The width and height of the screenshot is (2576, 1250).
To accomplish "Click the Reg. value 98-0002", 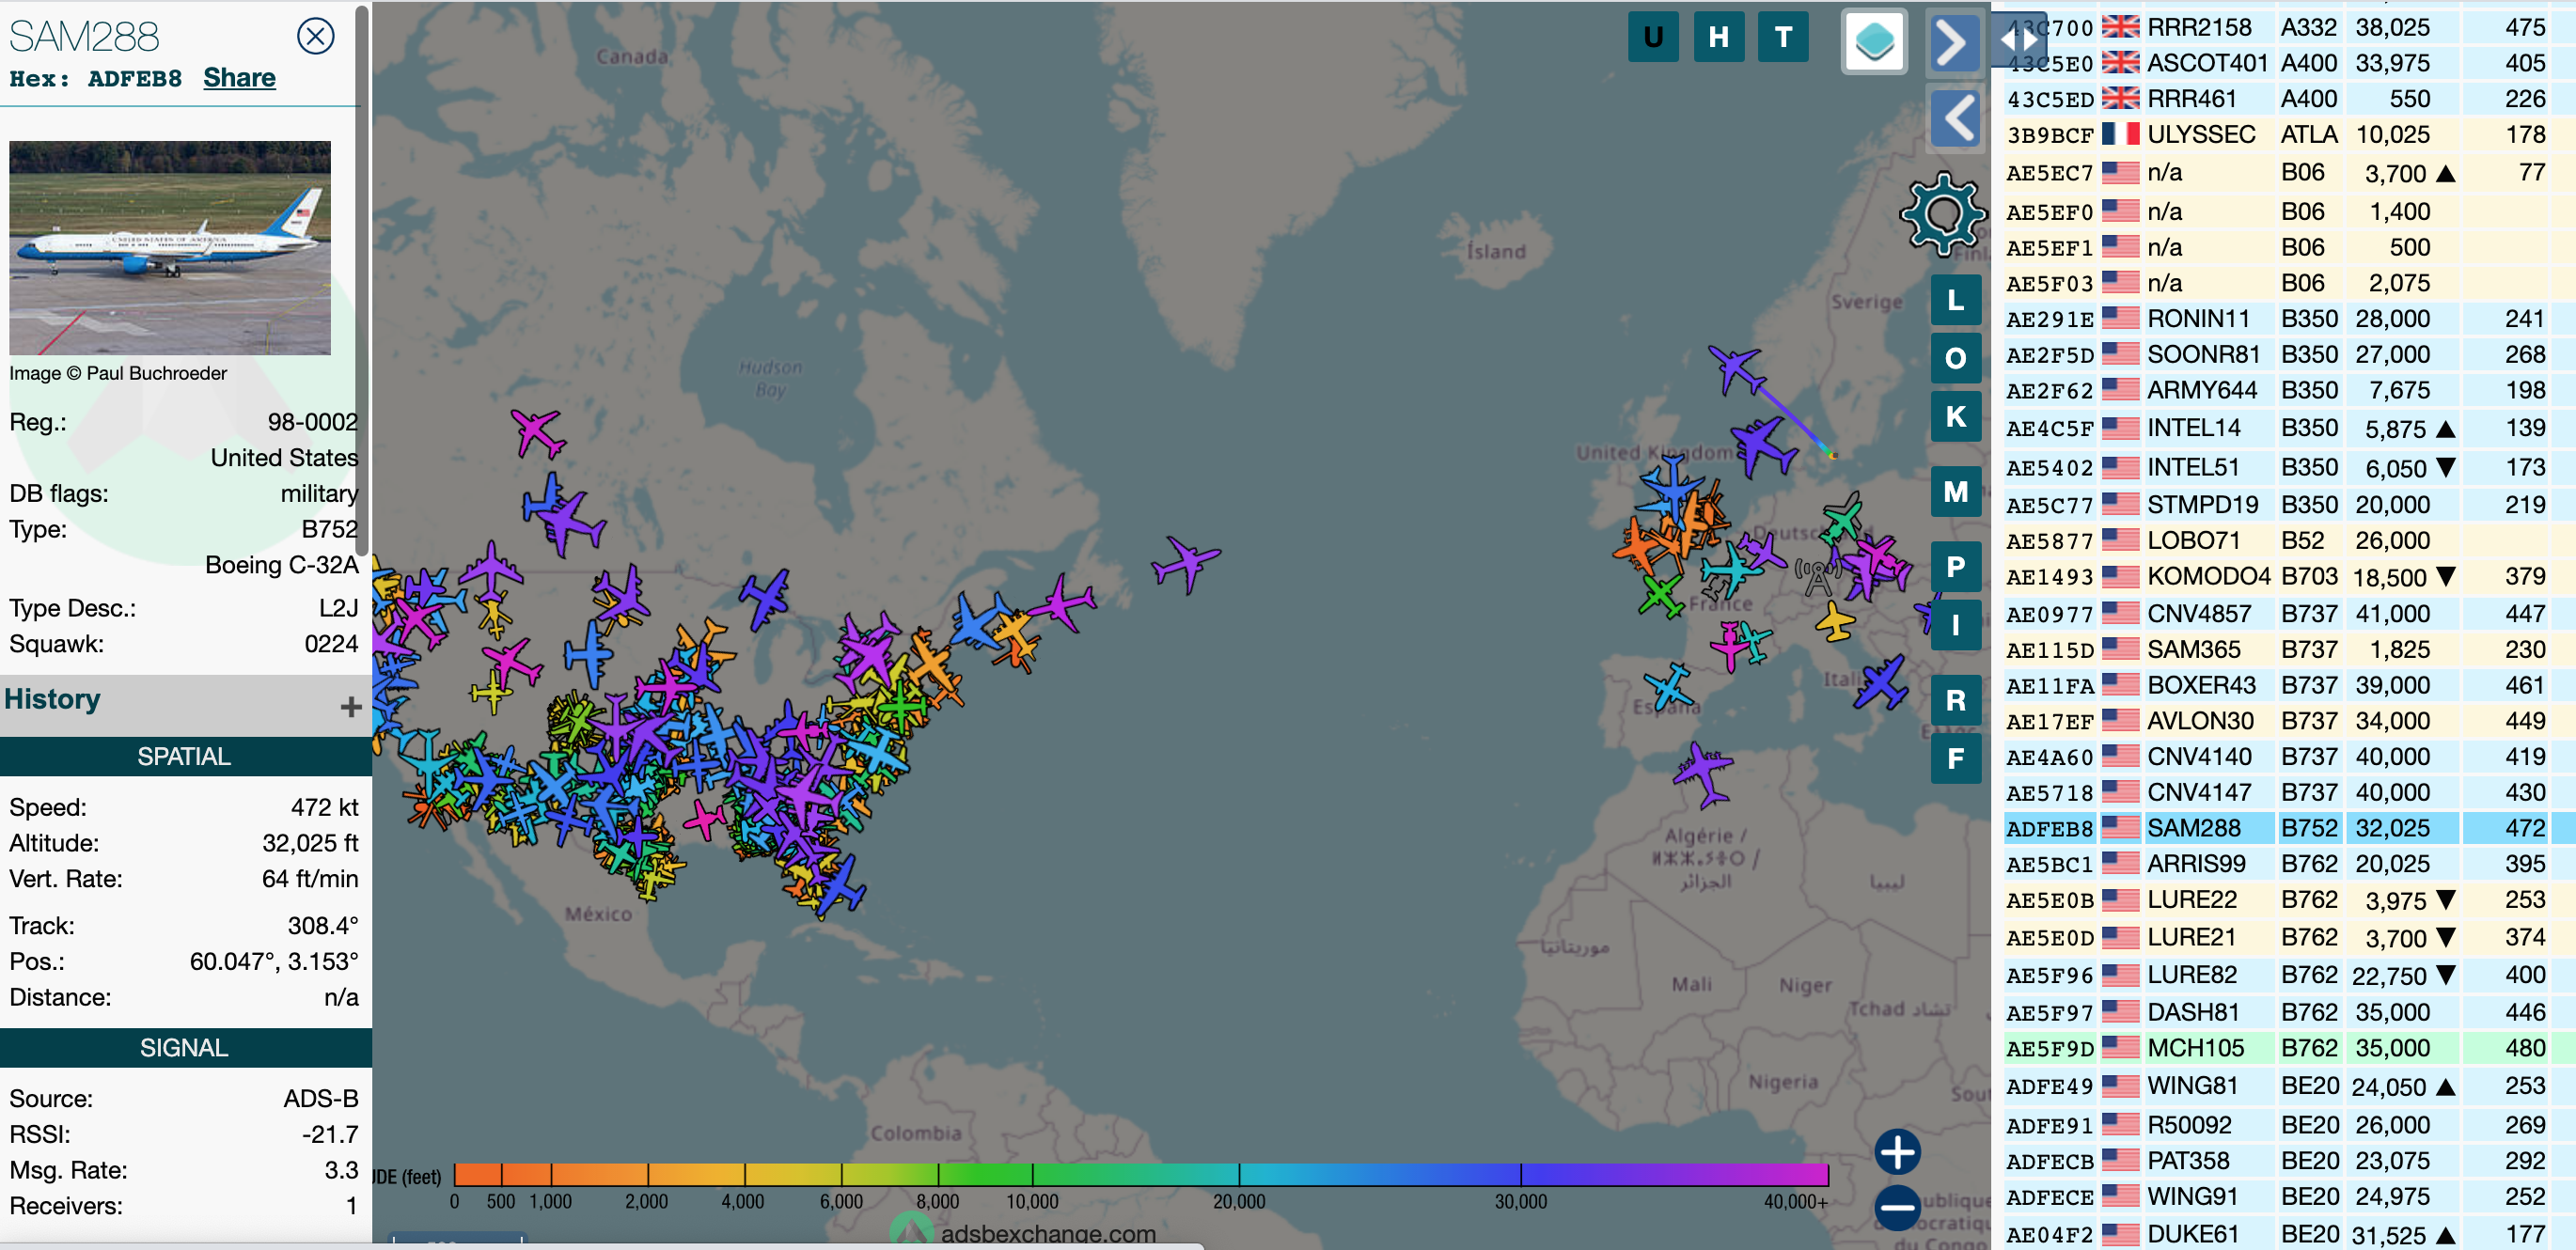I will click(312, 422).
